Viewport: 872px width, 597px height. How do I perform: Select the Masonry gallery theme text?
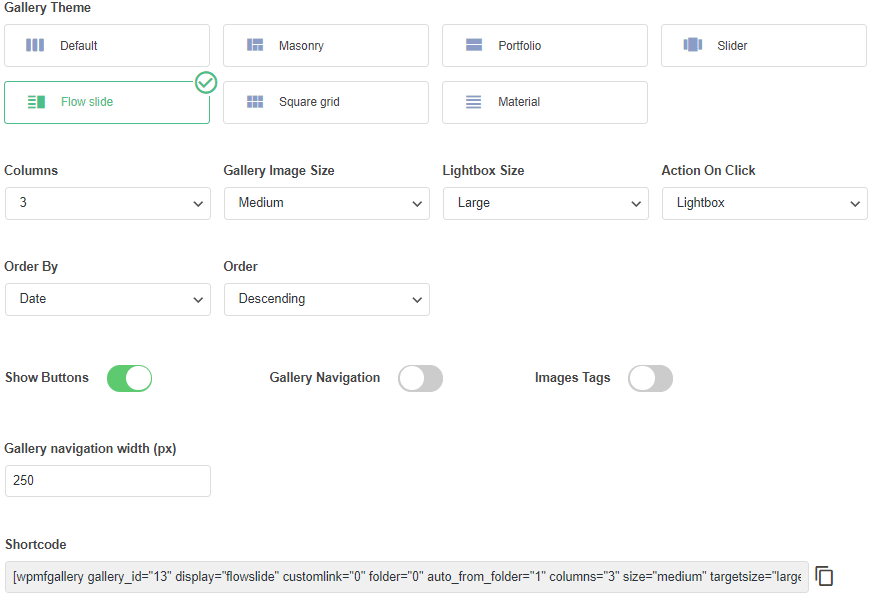(x=301, y=46)
